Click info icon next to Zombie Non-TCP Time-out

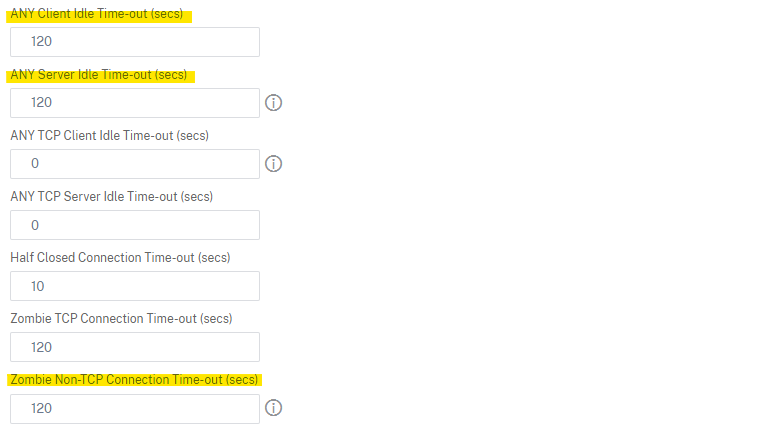[x=274, y=408]
